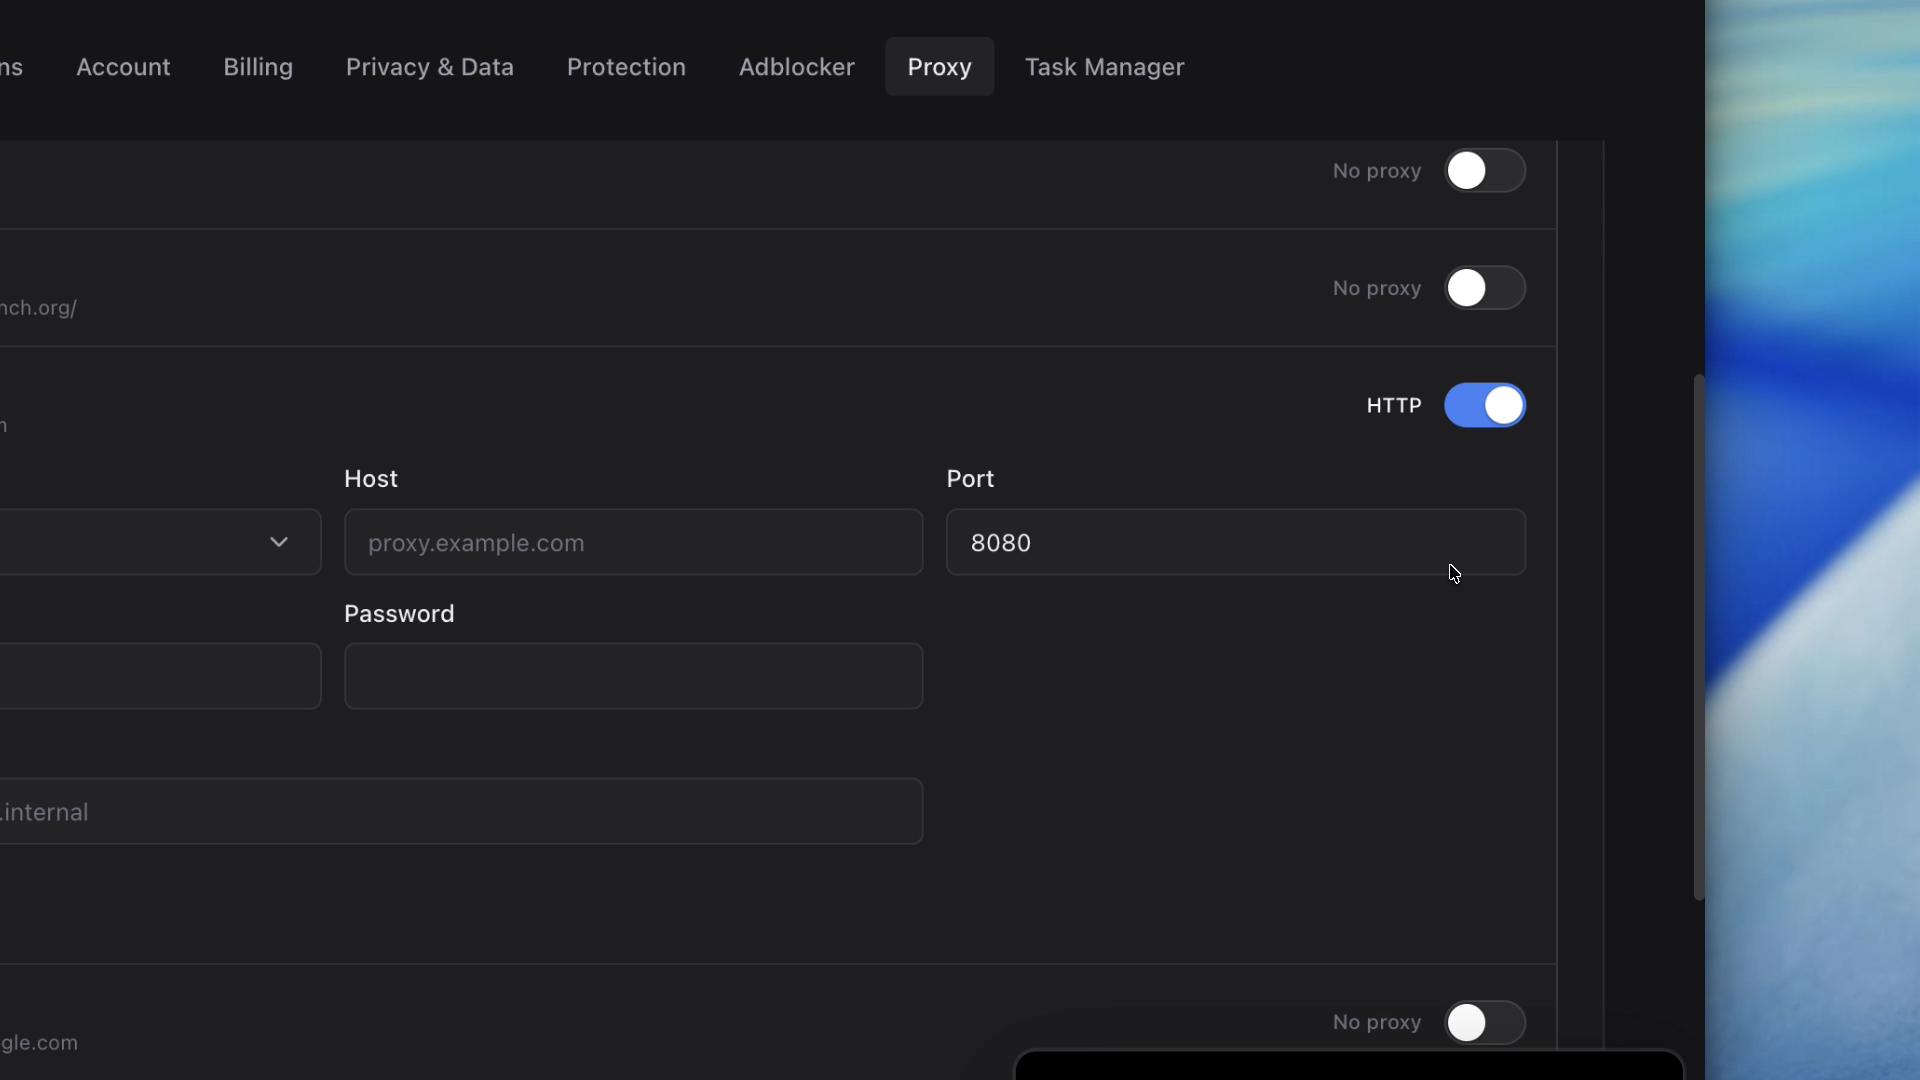Focus the field left of Password
Viewport: 1920px width, 1080px height.
tap(160, 676)
